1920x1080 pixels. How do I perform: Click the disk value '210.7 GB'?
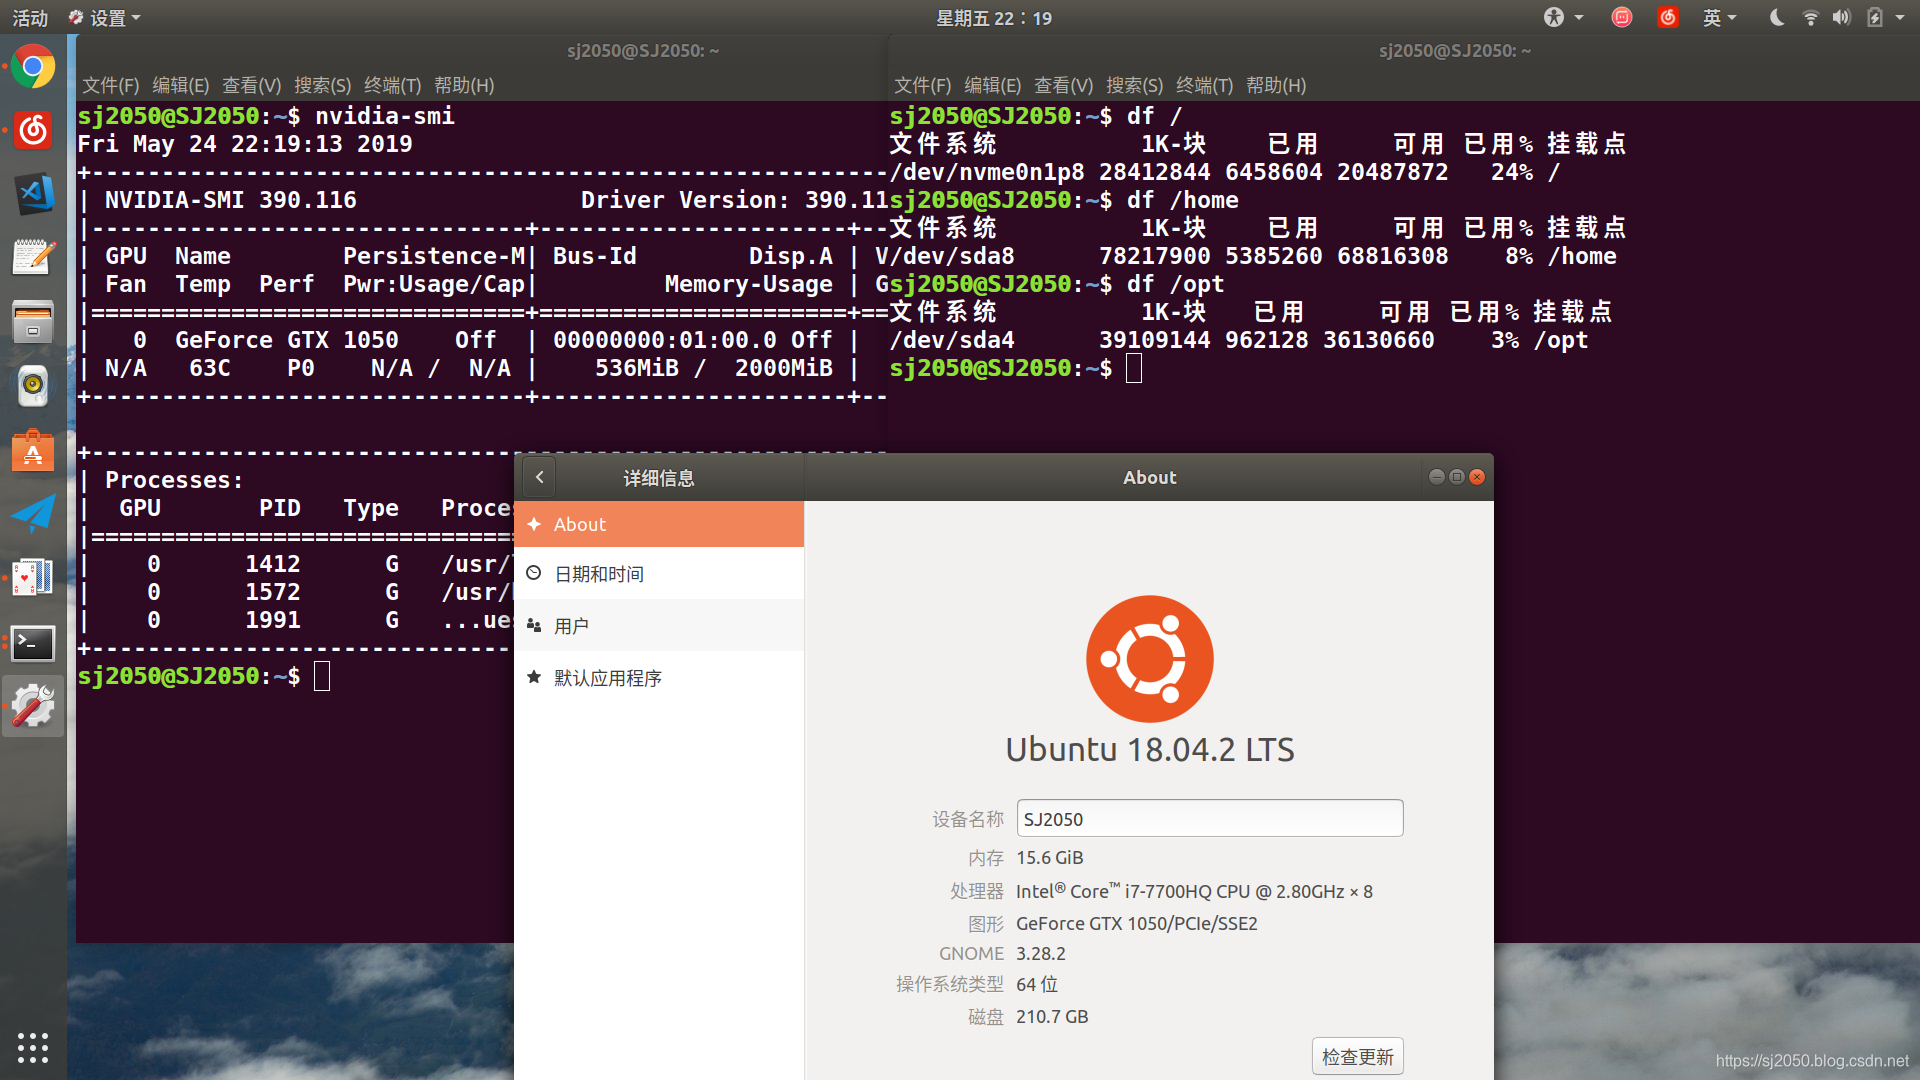1052,1016
